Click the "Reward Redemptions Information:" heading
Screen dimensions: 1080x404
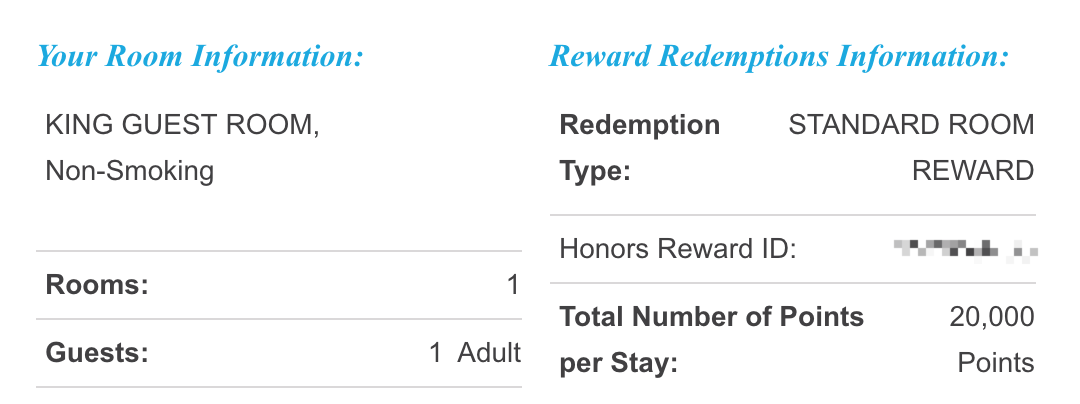(x=779, y=56)
